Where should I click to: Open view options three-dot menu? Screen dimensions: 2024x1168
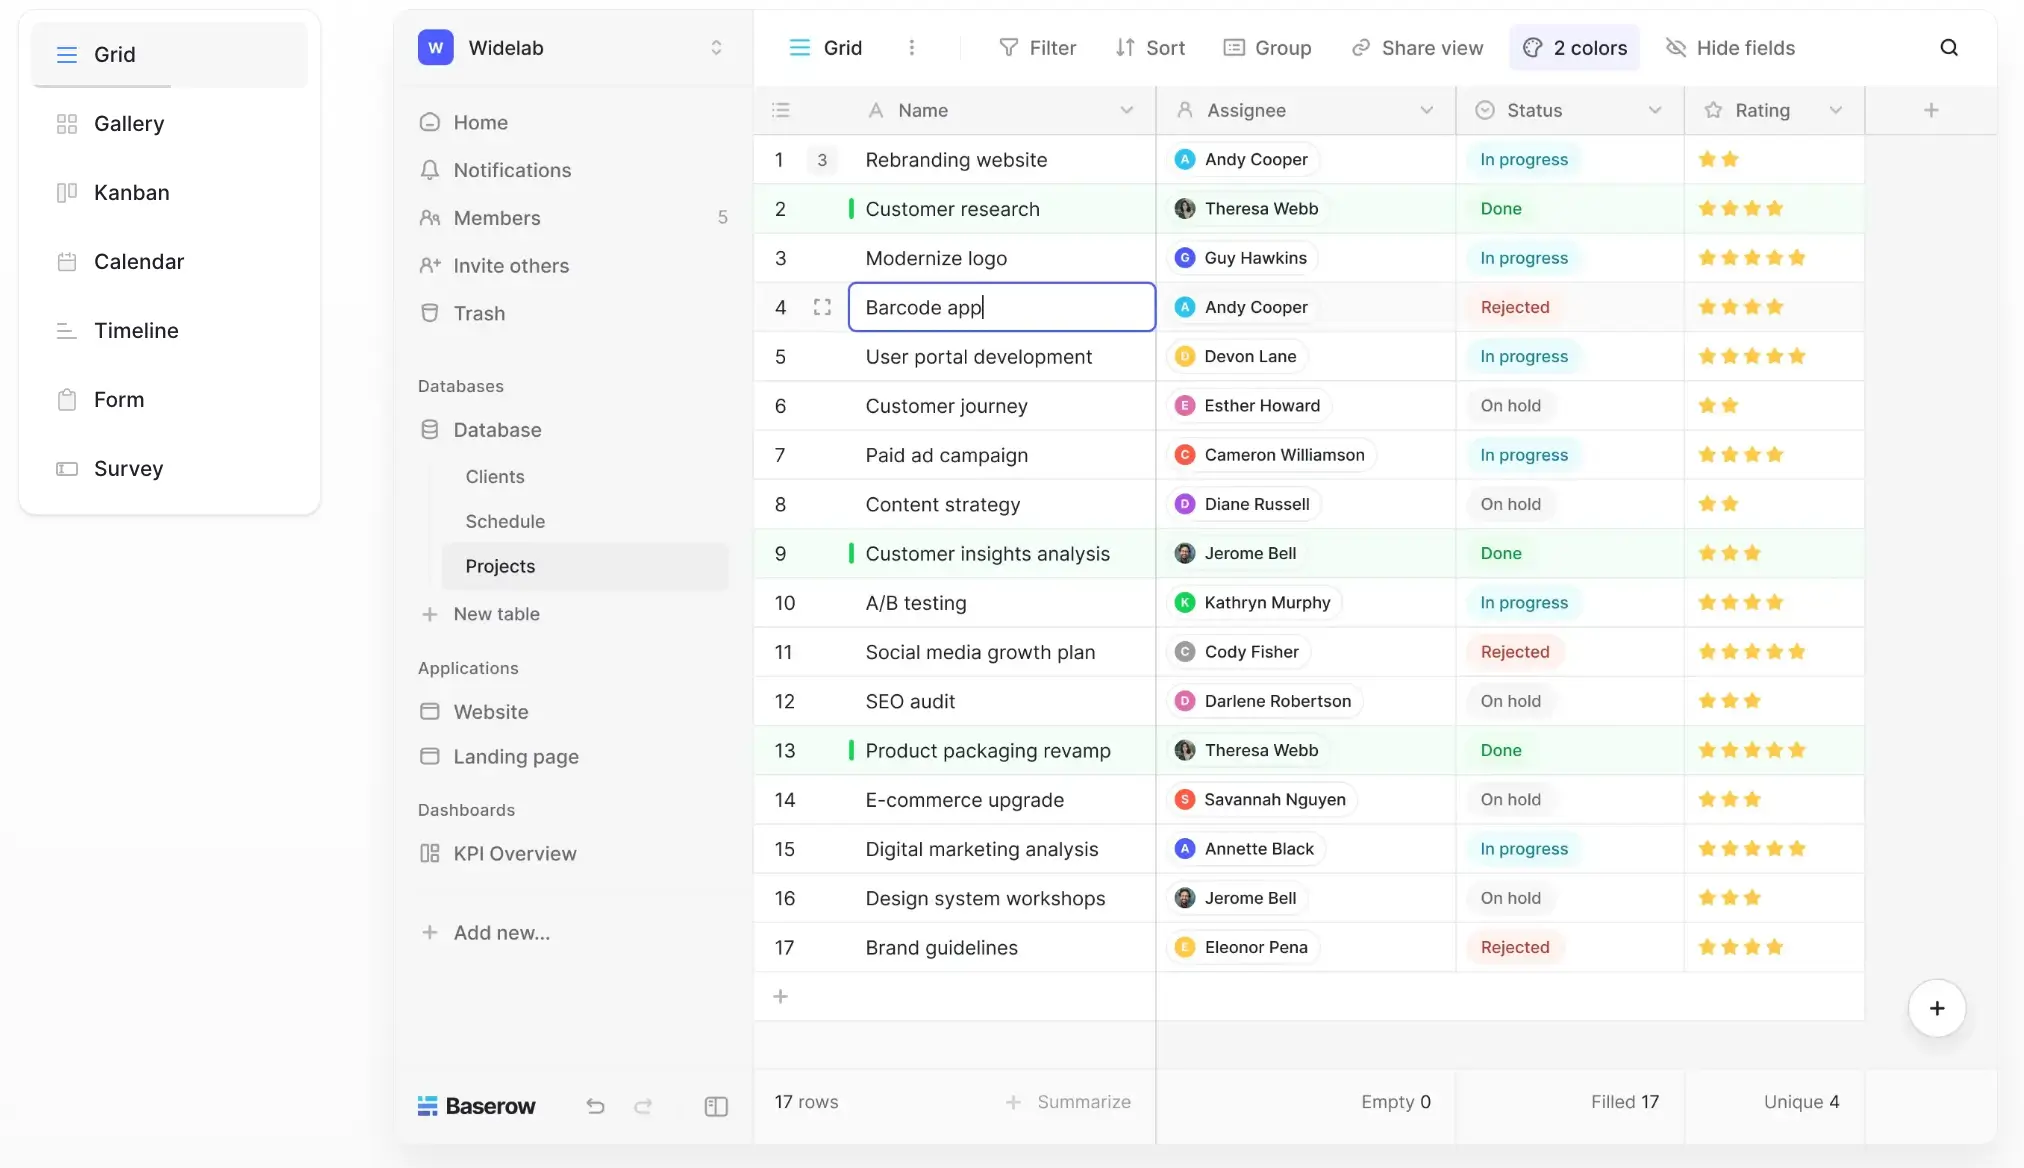tap(911, 48)
